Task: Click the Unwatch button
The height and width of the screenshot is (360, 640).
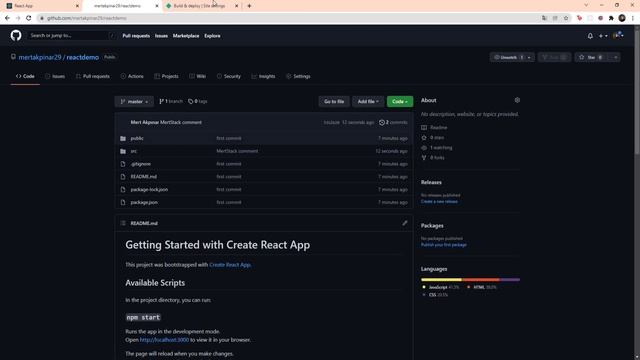Action: (x=508, y=57)
